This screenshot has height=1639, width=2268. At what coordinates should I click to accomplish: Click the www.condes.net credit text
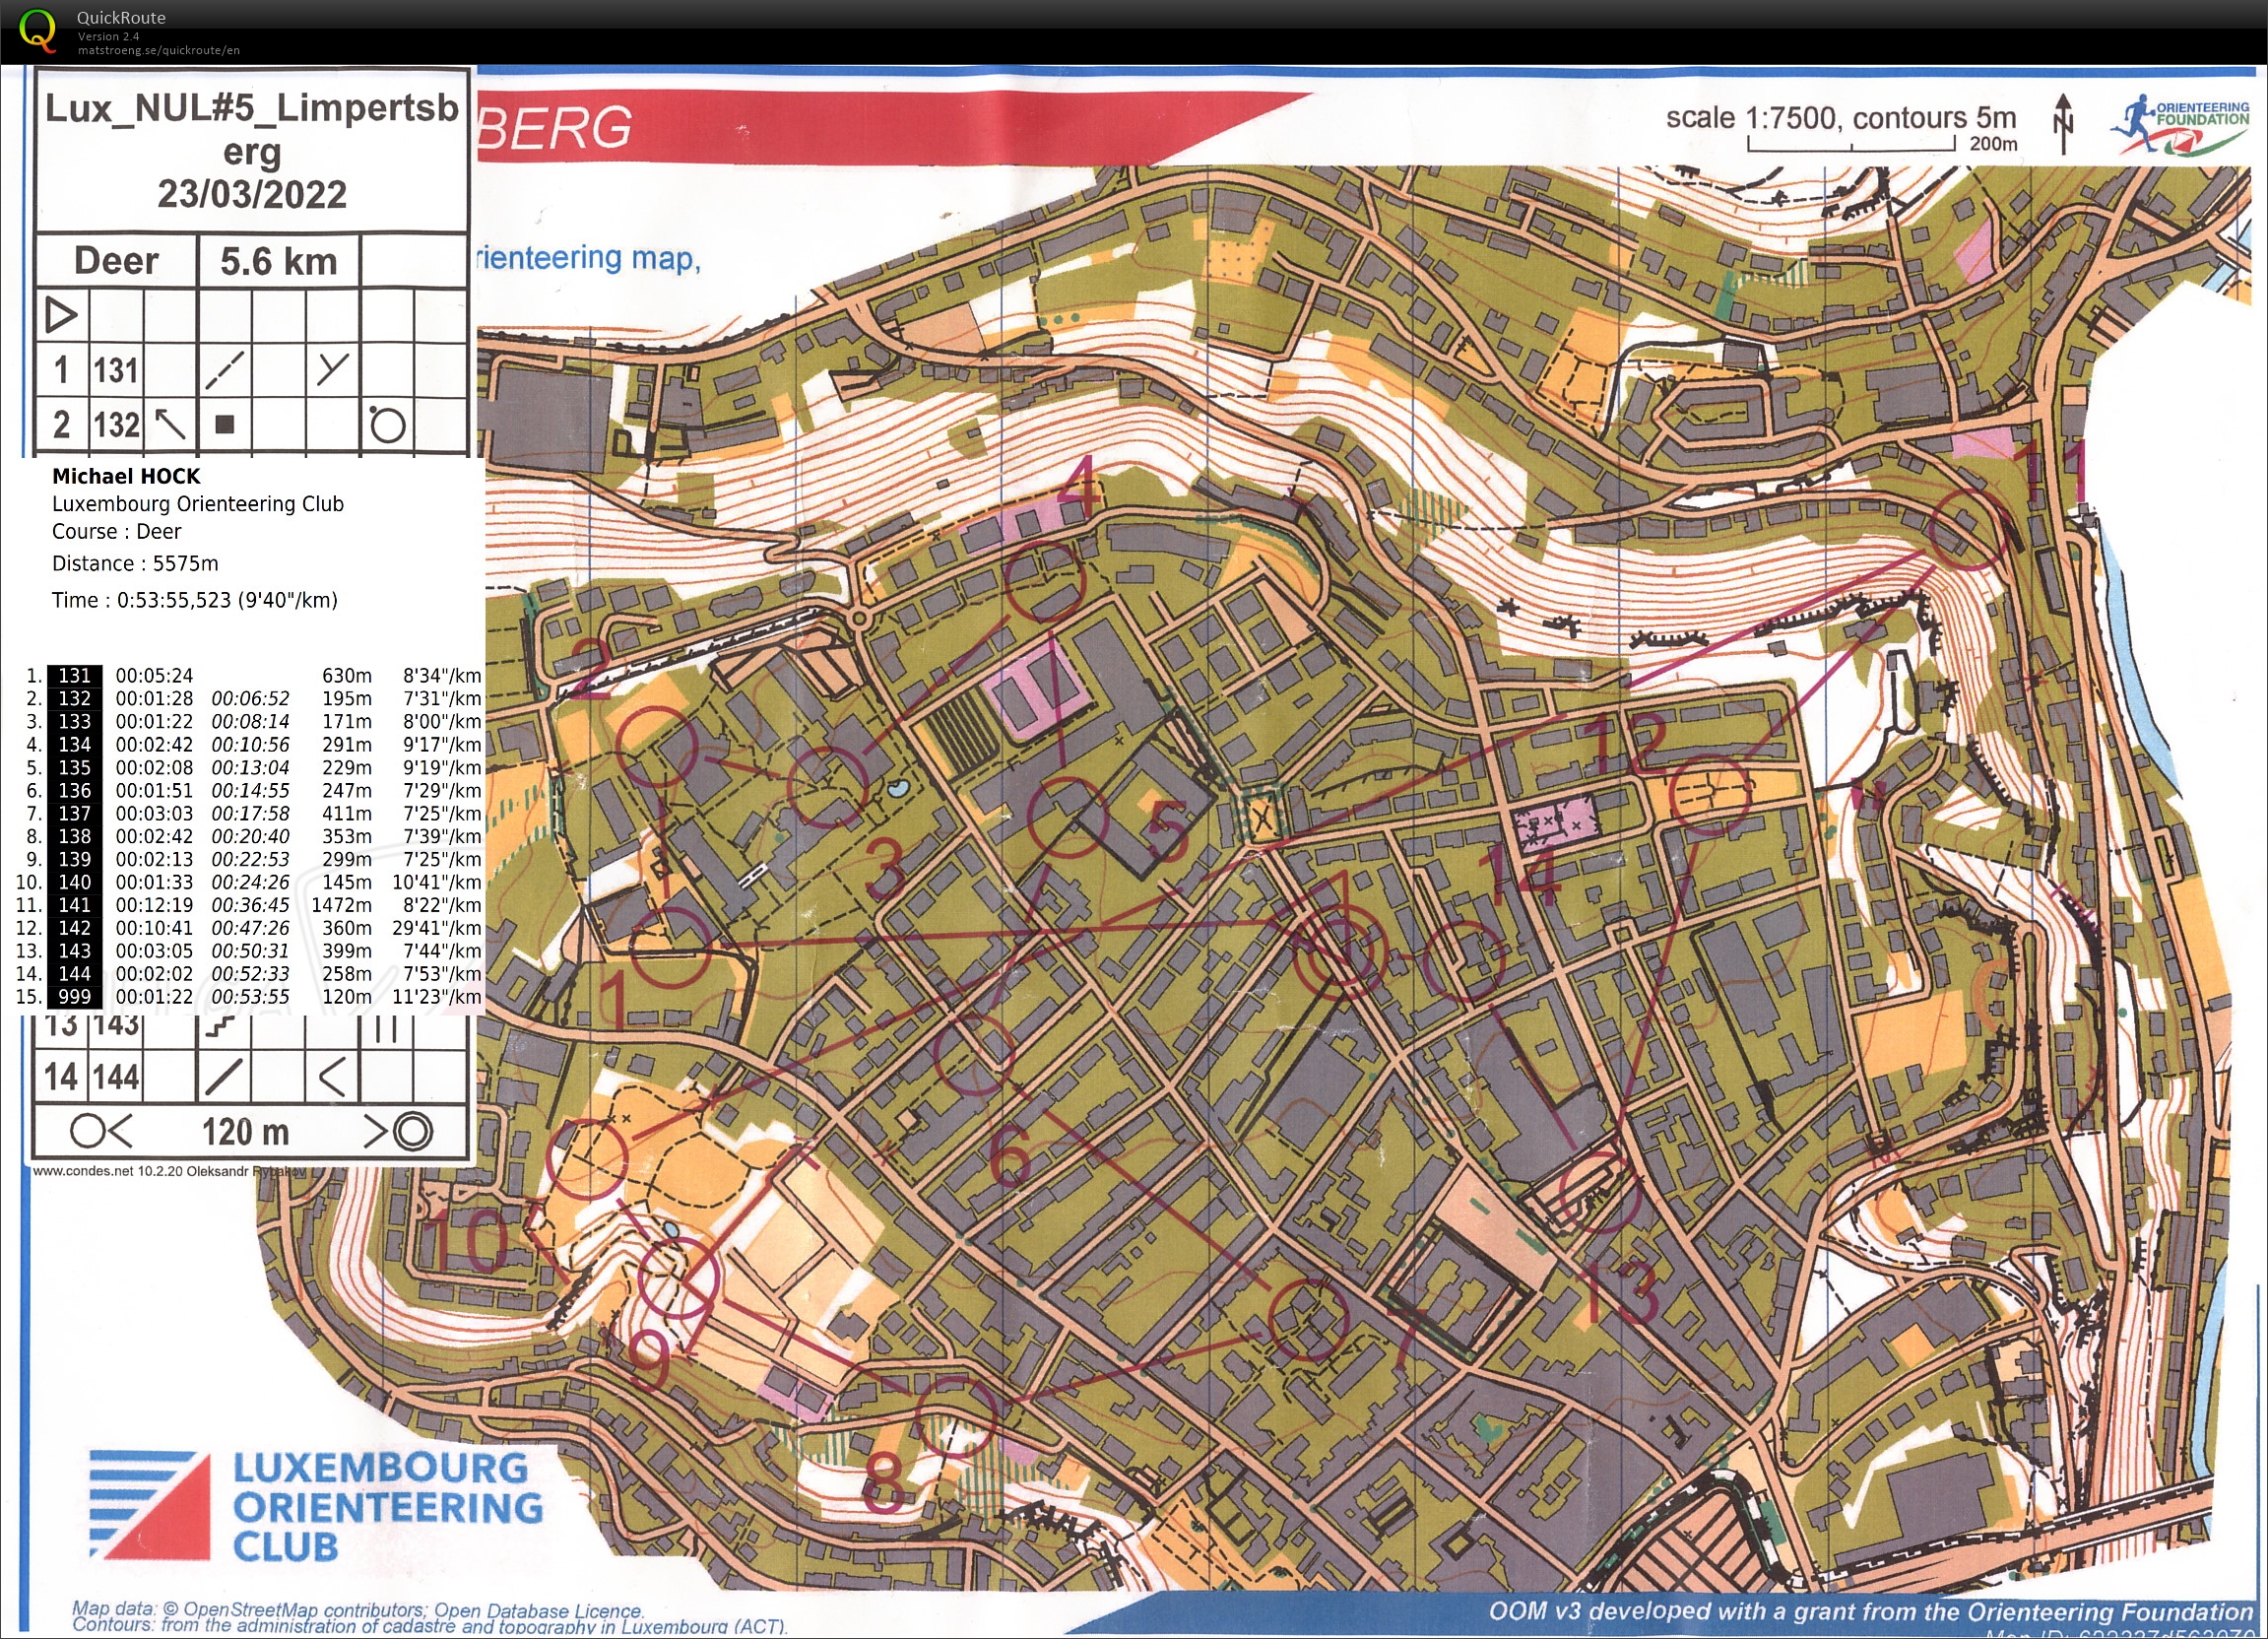[x=169, y=1171]
